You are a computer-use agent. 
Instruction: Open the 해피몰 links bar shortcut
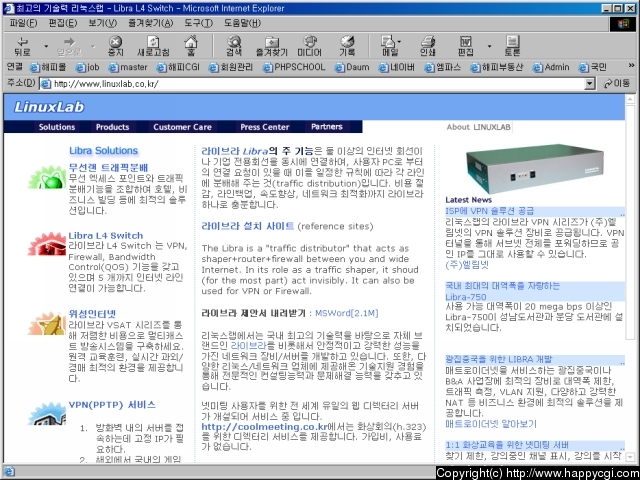coord(48,67)
